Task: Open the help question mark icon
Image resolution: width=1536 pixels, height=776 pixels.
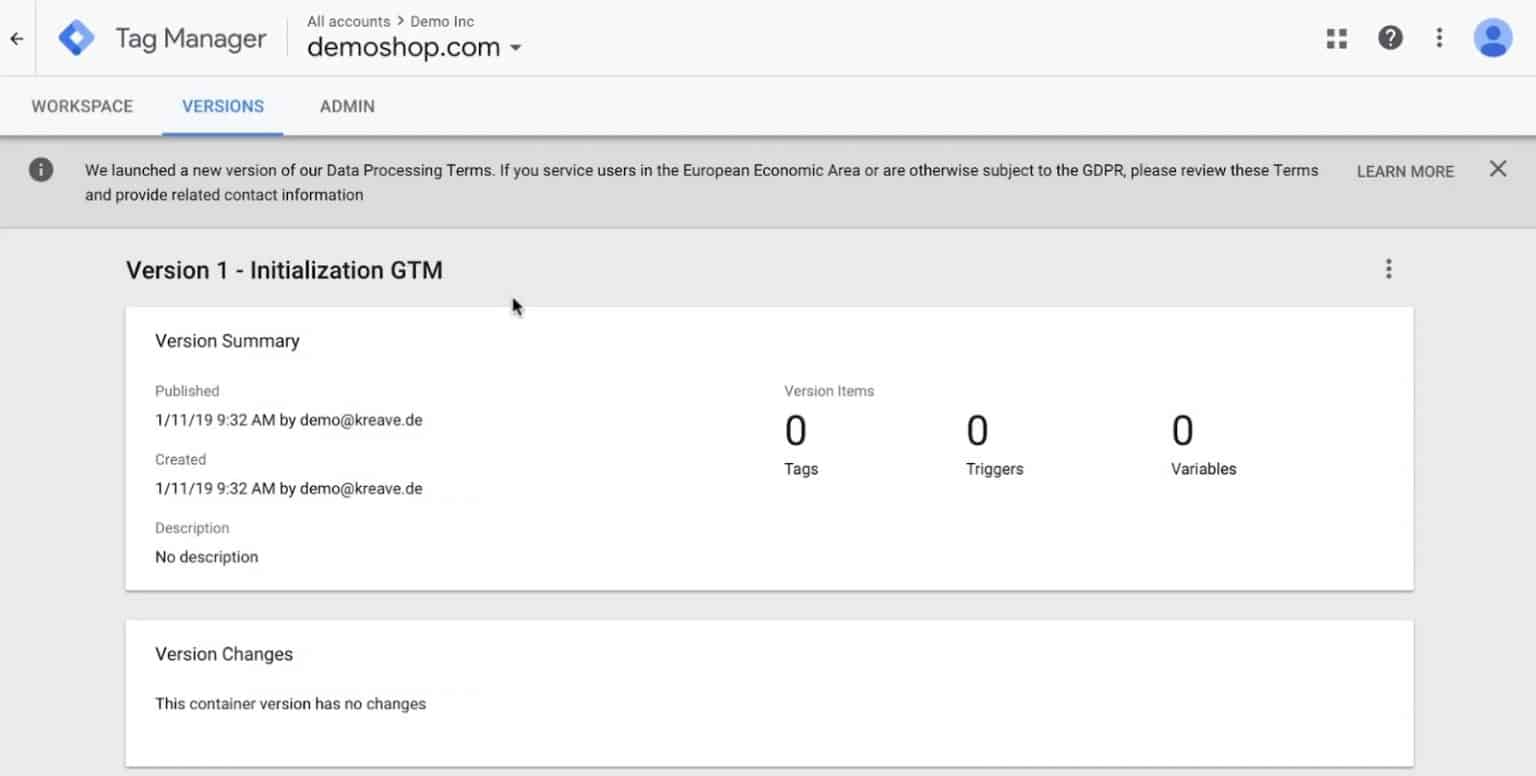Action: (1390, 38)
